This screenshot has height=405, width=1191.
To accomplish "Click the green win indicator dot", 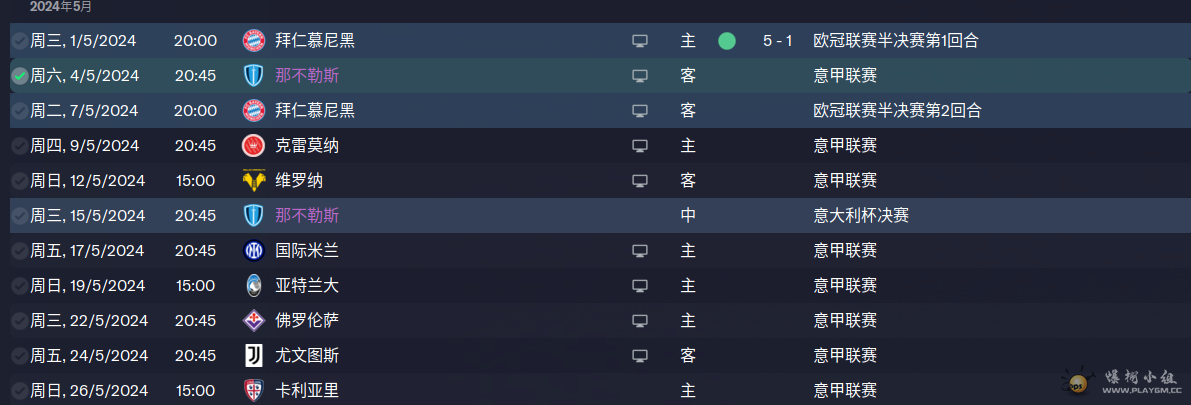I will (x=727, y=41).
